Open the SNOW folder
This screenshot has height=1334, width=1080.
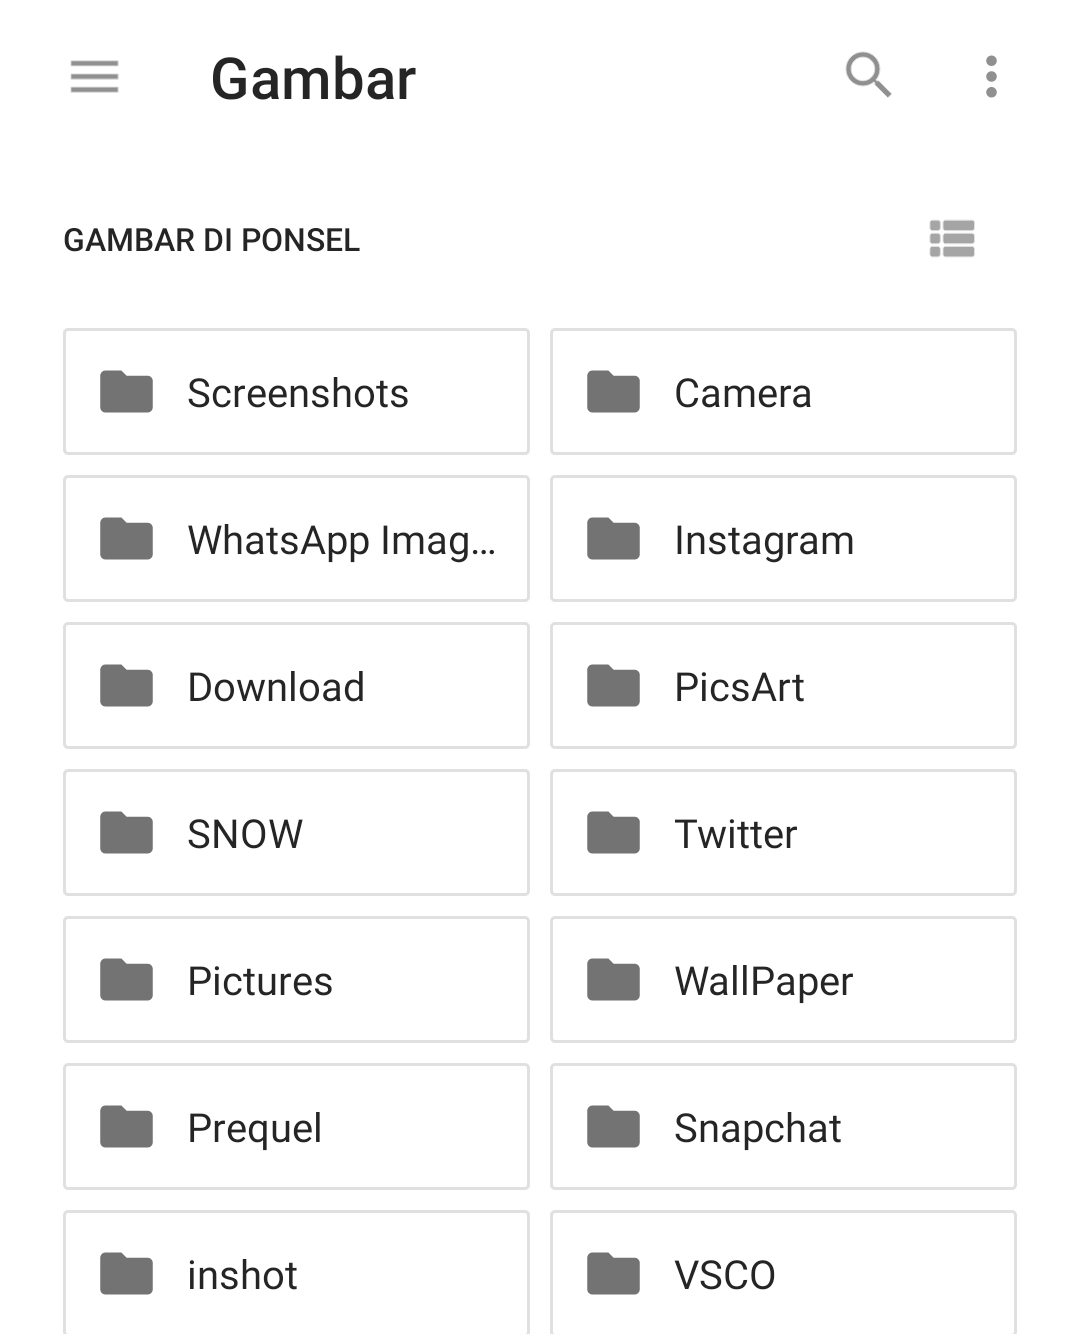pyautogui.click(x=296, y=833)
